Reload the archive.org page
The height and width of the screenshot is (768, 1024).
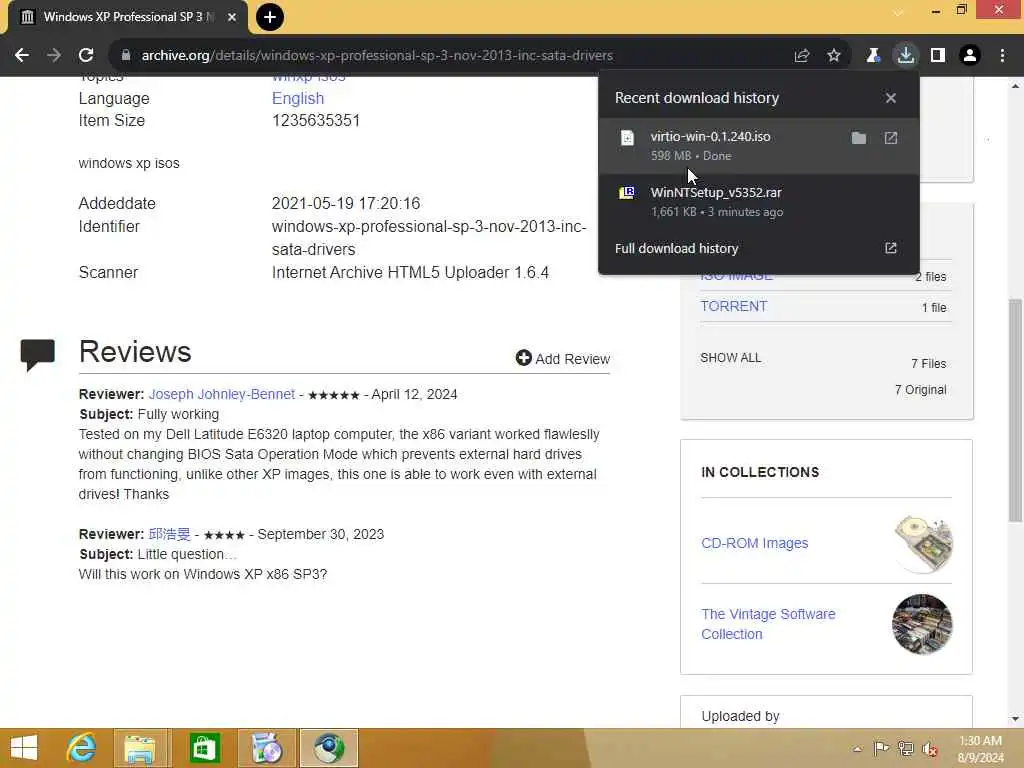click(86, 56)
